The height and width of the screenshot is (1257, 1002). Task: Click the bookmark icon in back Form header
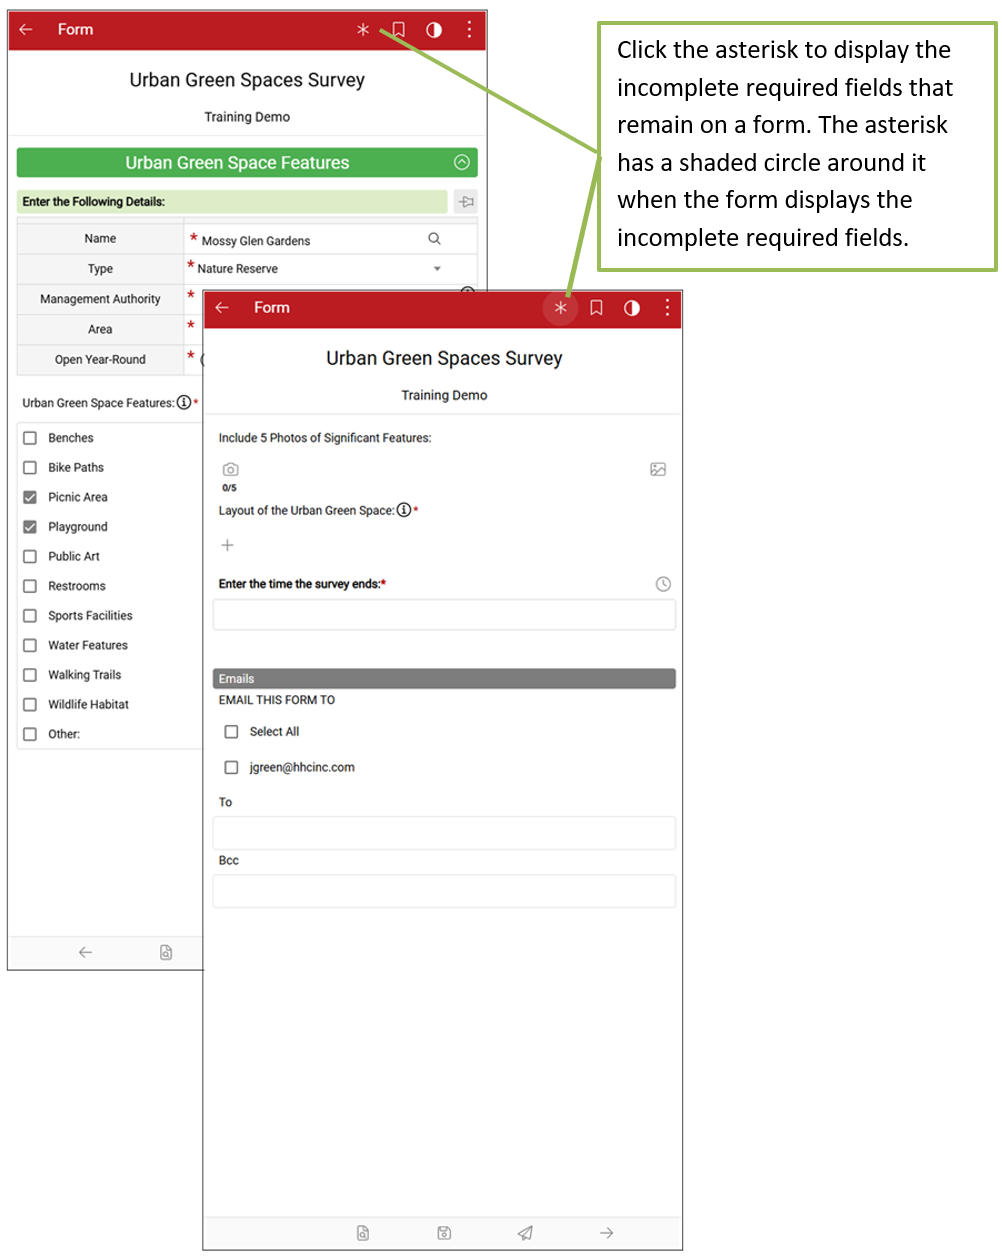(398, 30)
